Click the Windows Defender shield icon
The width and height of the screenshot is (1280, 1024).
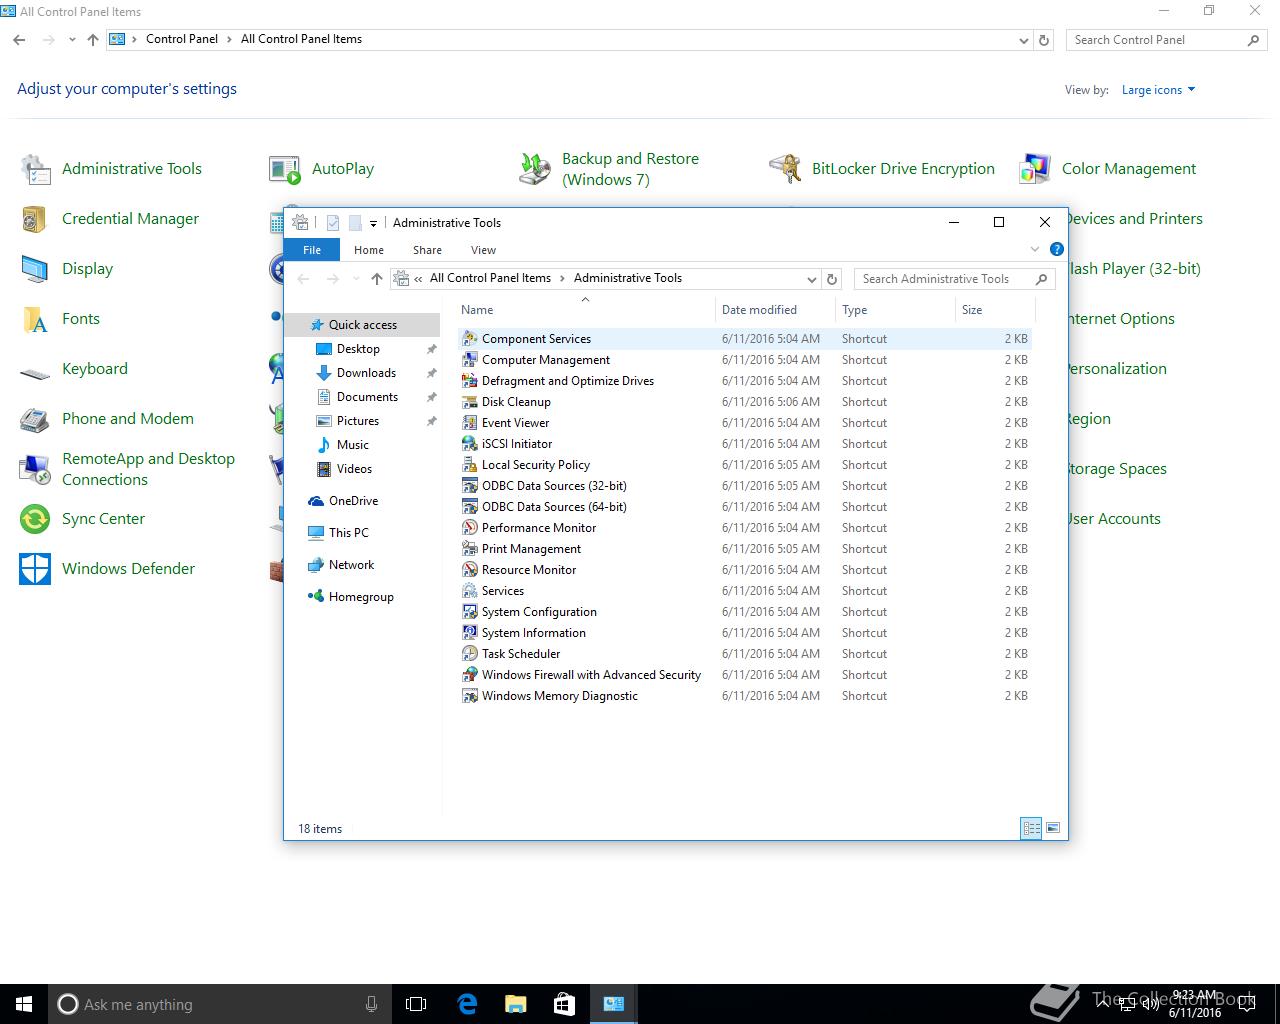(35, 569)
